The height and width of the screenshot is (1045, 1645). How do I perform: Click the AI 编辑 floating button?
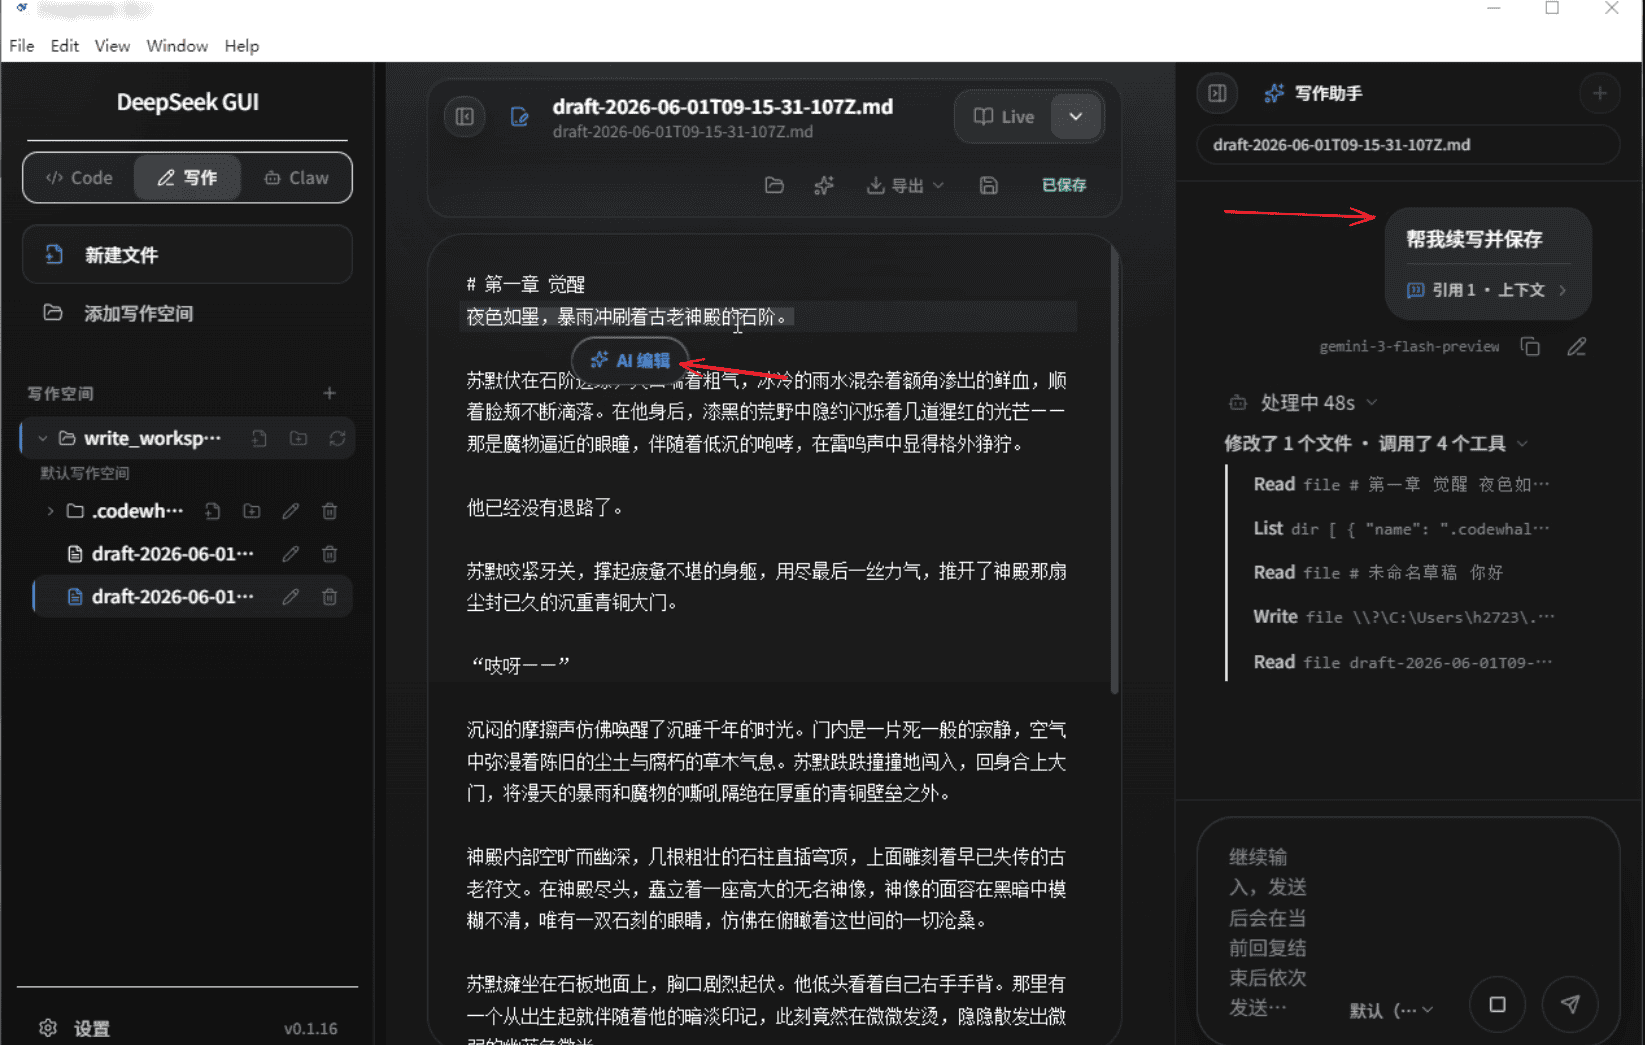(x=630, y=360)
